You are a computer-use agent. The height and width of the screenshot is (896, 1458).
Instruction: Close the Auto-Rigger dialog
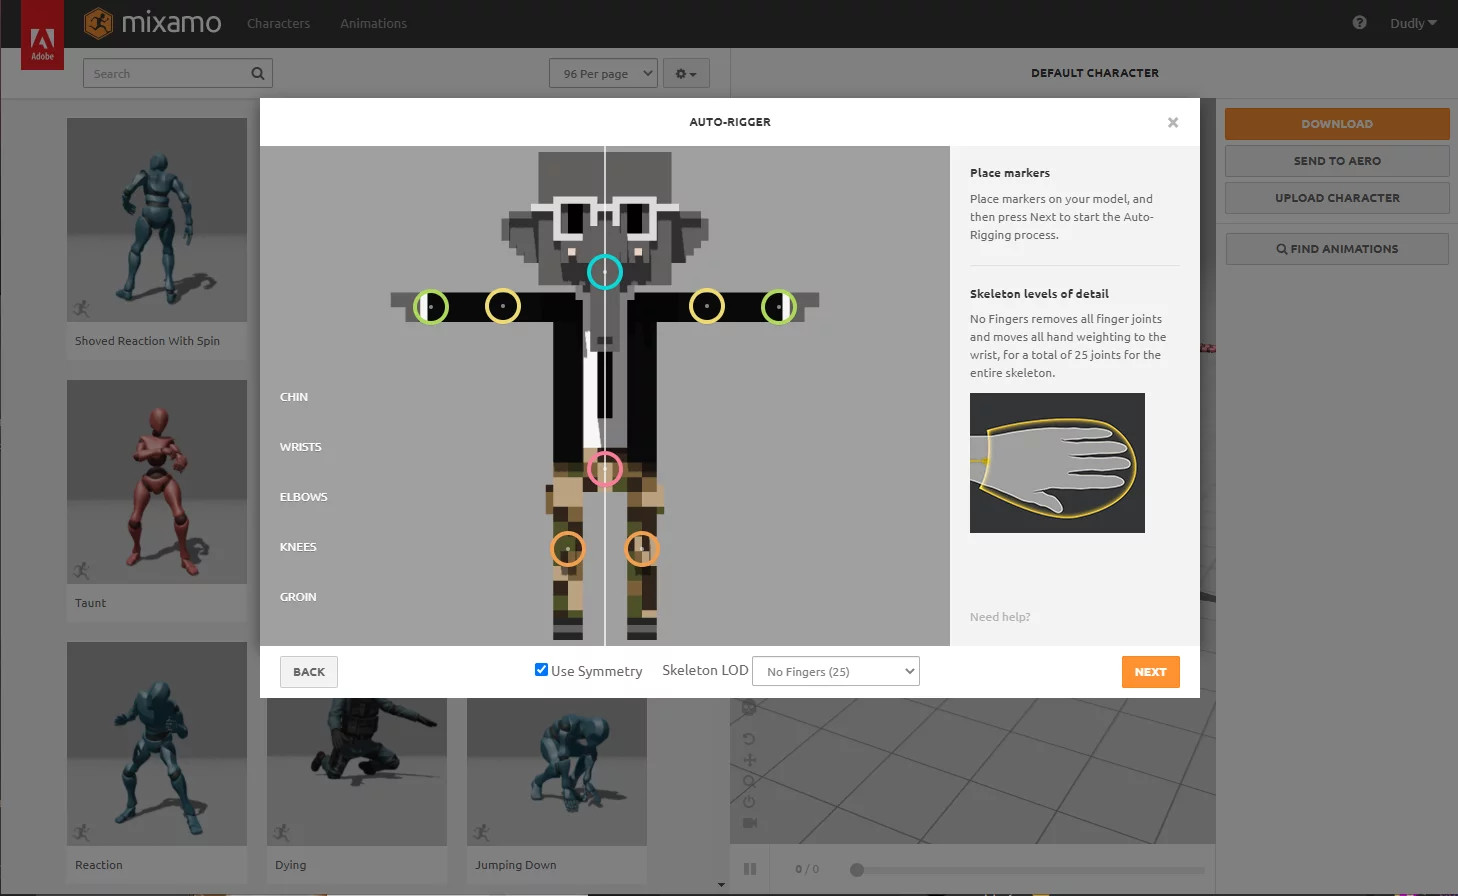[1173, 122]
